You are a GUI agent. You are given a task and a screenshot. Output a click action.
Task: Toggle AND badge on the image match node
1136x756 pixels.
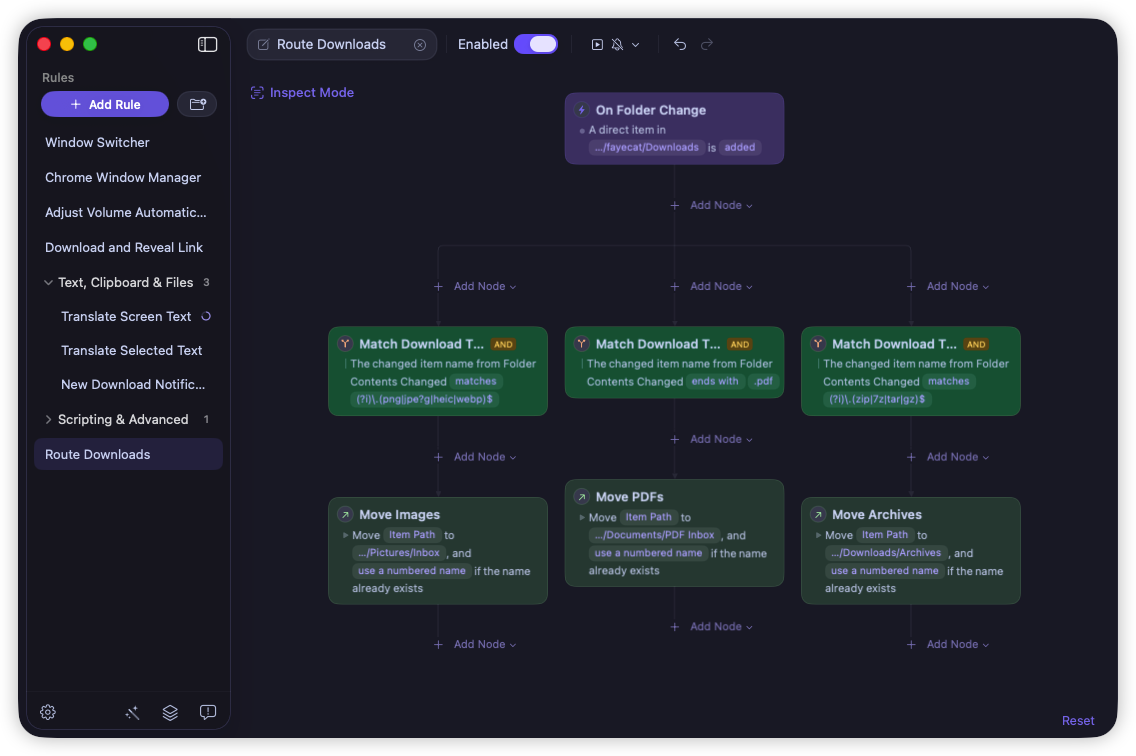click(x=503, y=345)
